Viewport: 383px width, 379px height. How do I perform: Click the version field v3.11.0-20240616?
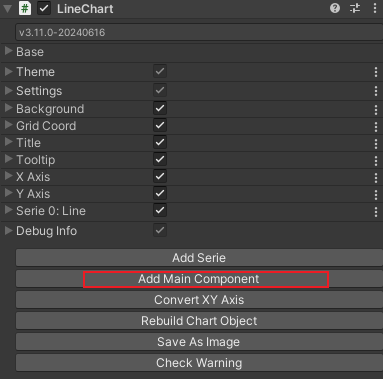(199, 32)
